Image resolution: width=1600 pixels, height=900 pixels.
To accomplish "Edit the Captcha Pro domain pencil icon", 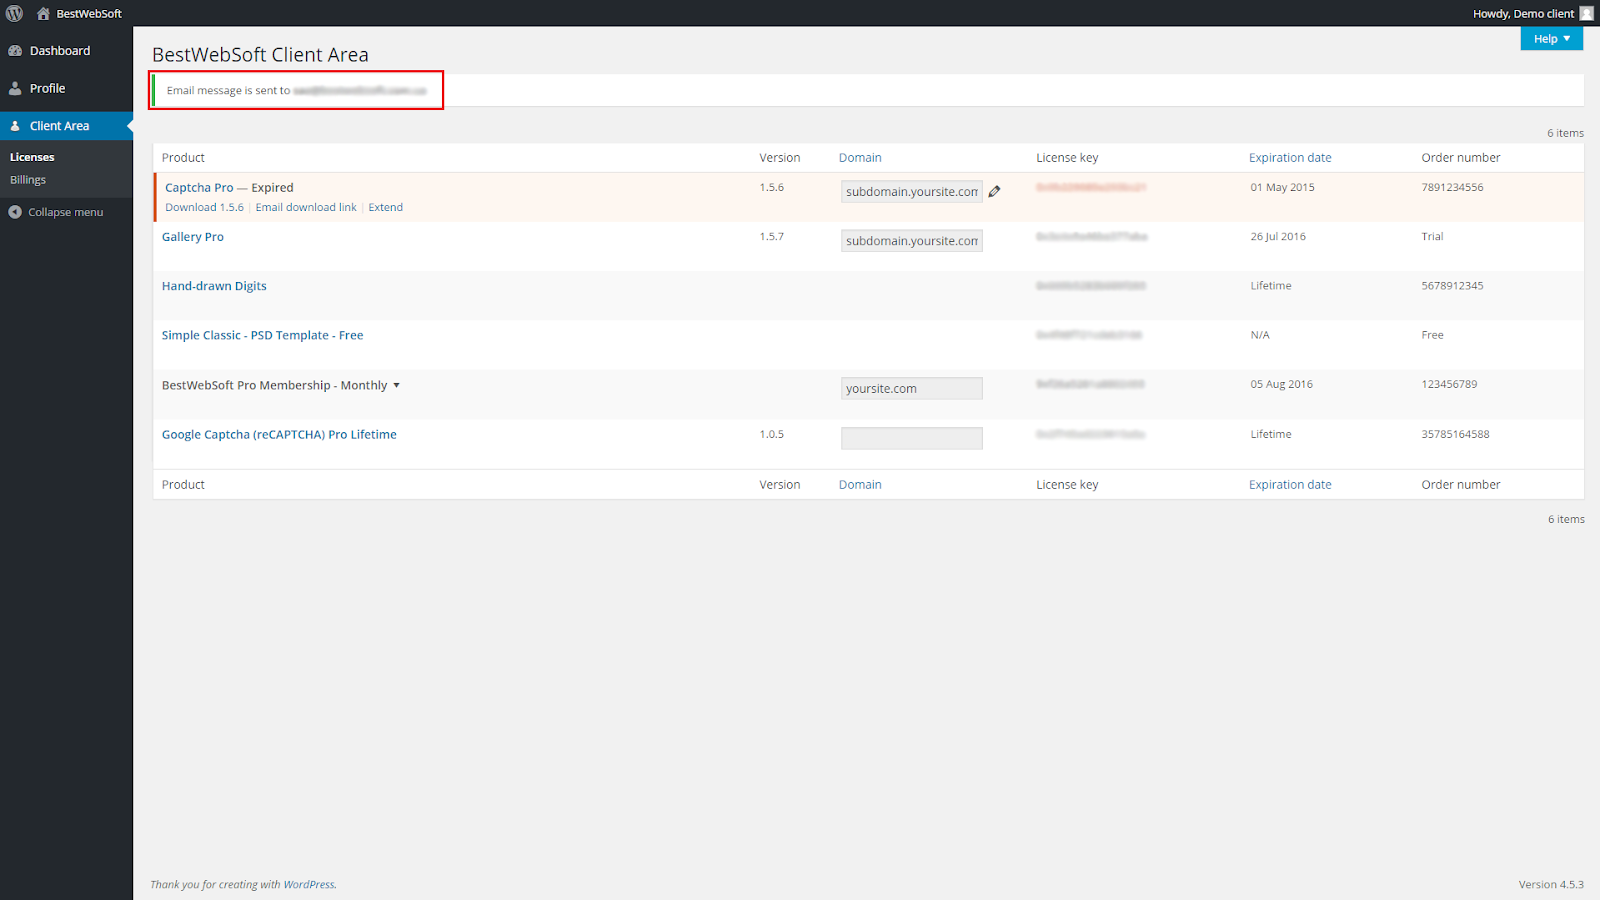I will click(994, 191).
